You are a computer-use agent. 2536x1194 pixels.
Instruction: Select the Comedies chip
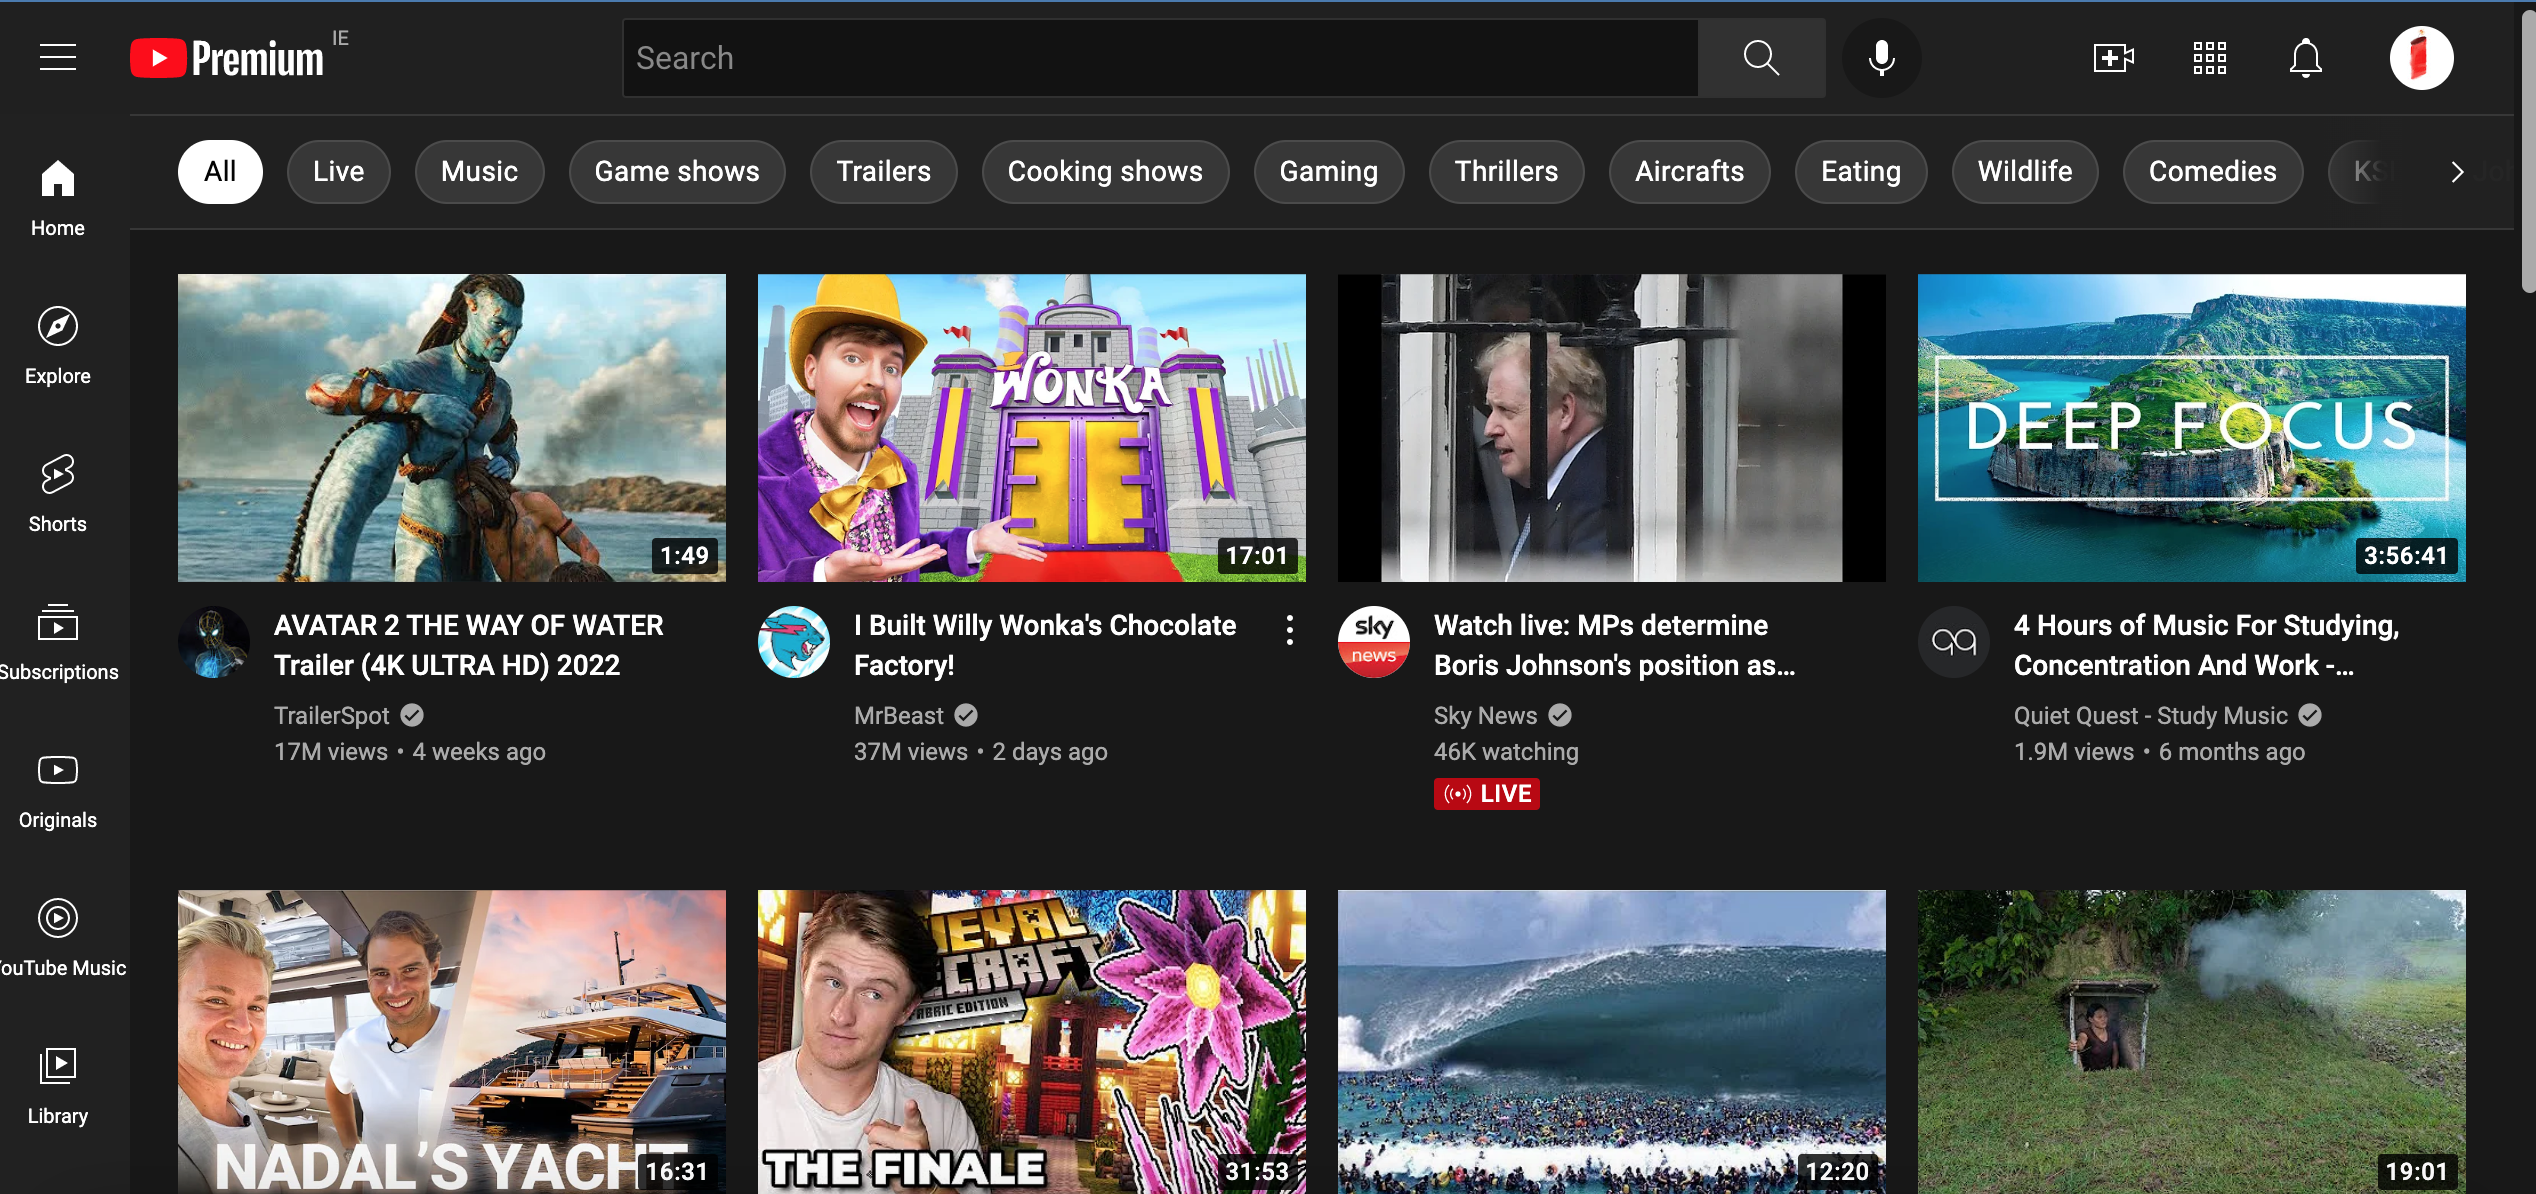tap(2212, 172)
